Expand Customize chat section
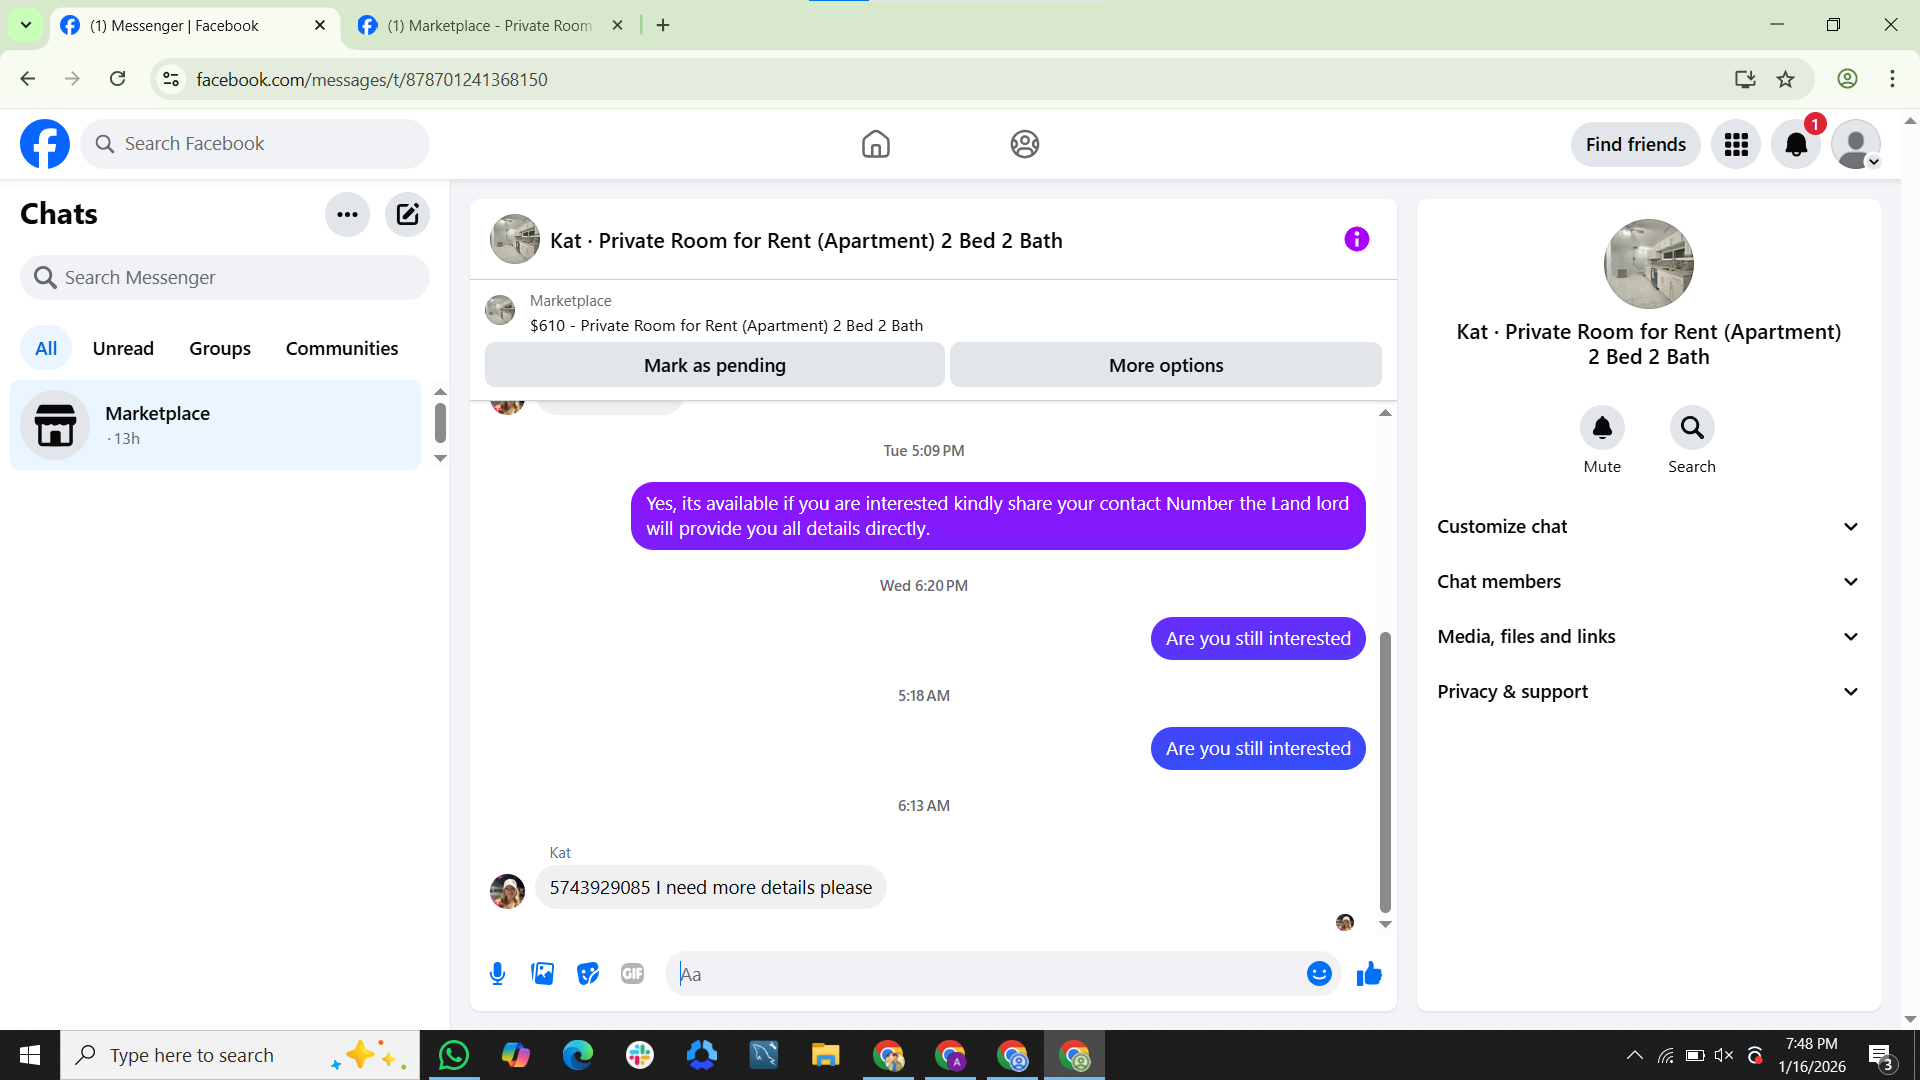Image resolution: width=1920 pixels, height=1080 pixels. tap(1648, 527)
